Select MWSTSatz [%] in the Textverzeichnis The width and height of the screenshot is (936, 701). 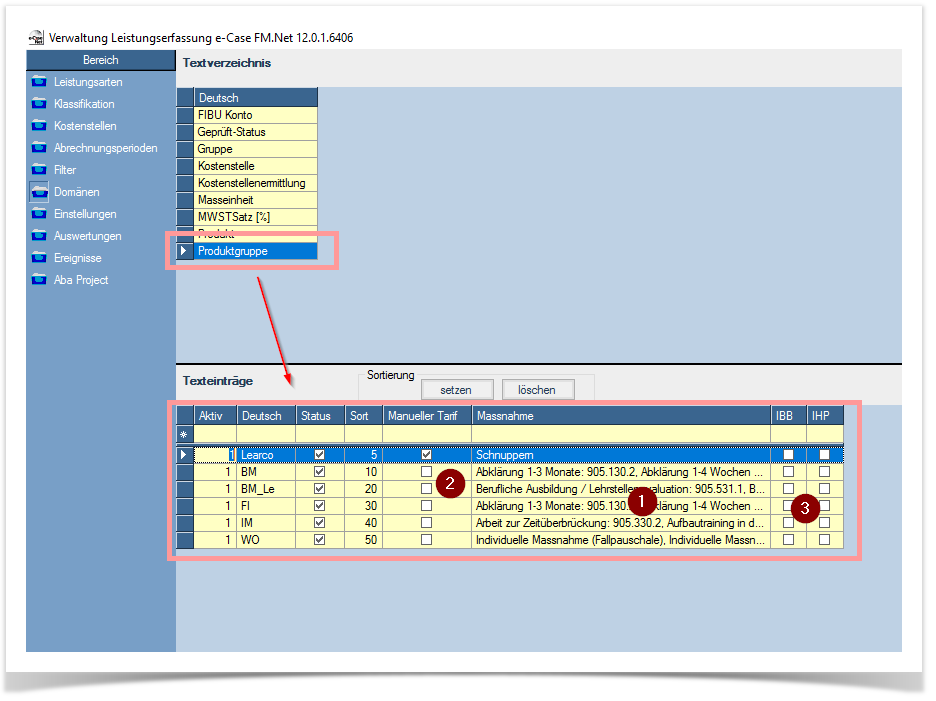coord(255,217)
